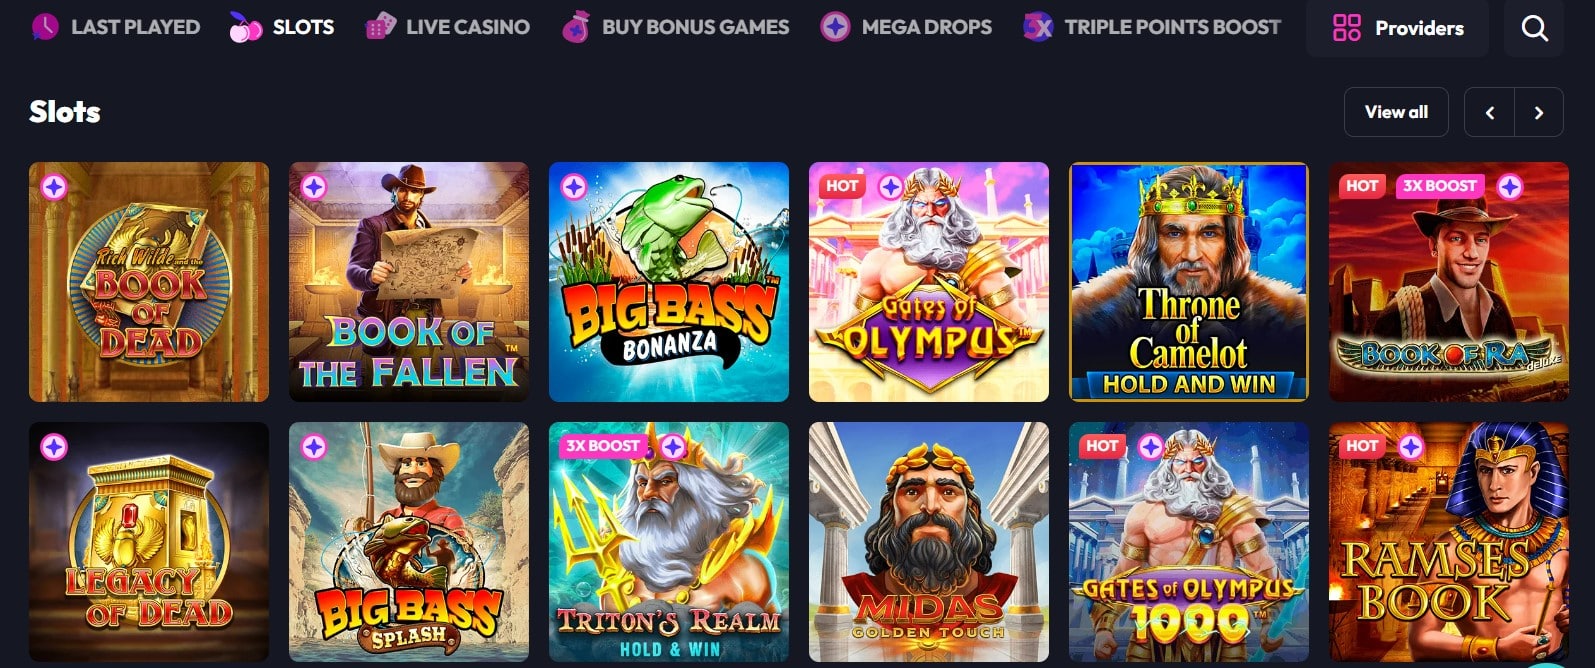Click the 3X BOOST badge on Triton's Realm
The width and height of the screenshot is (1595, 668).
(x=602, y=445)
